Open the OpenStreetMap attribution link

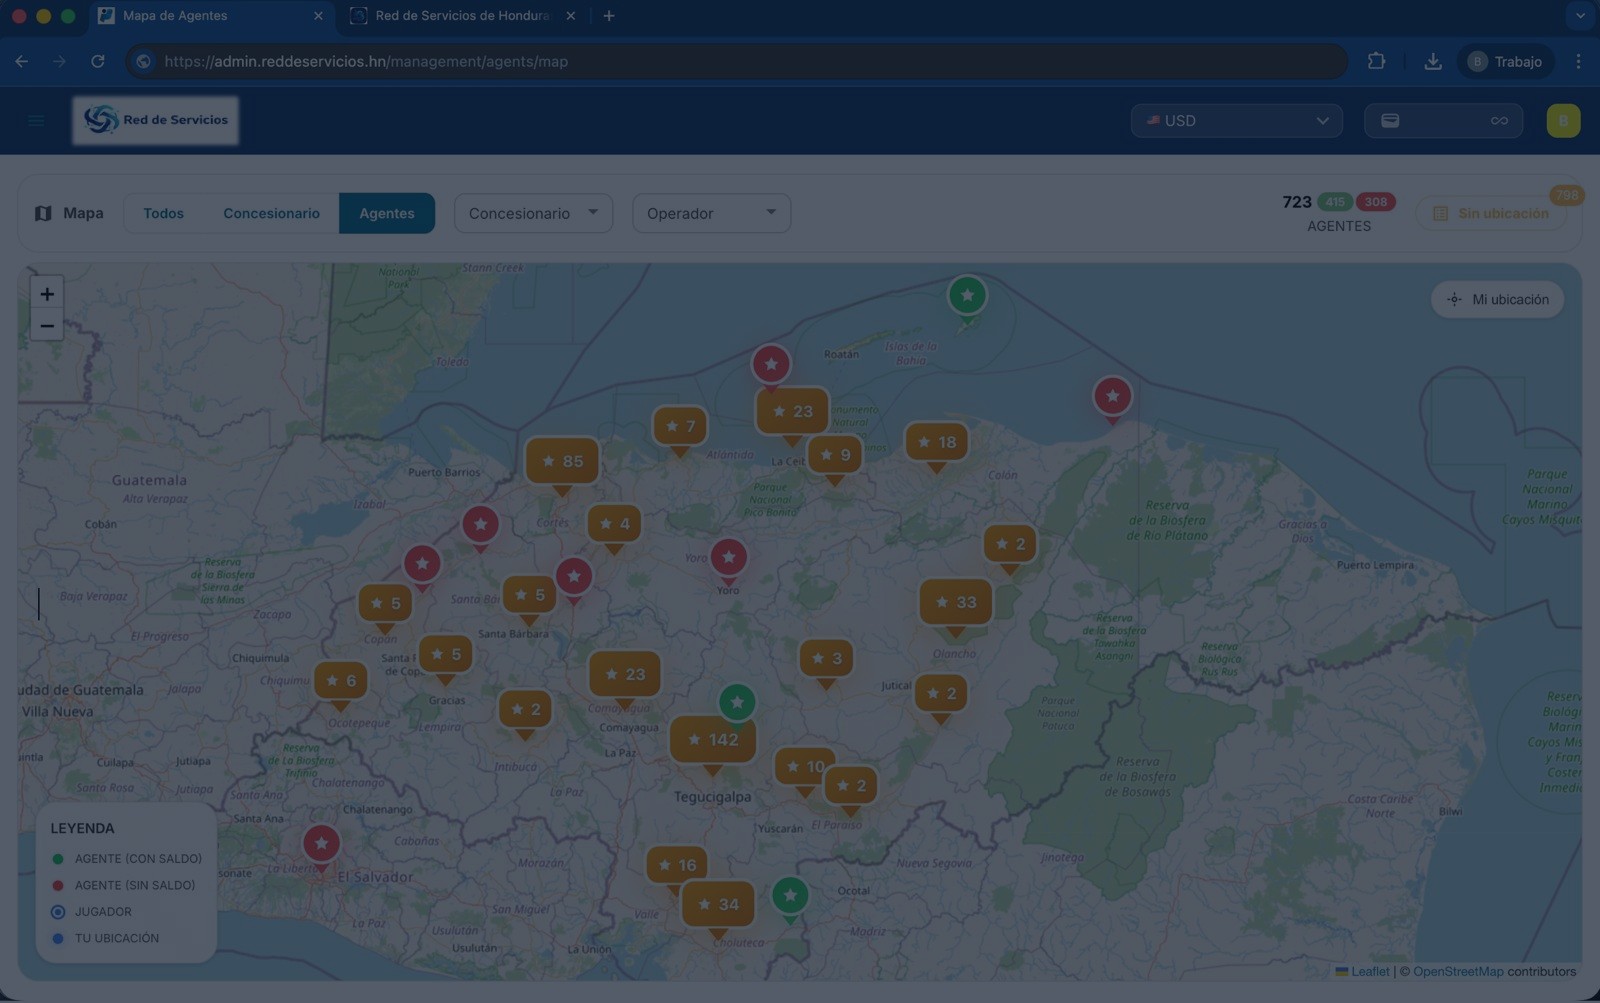tap(1457, 971)
